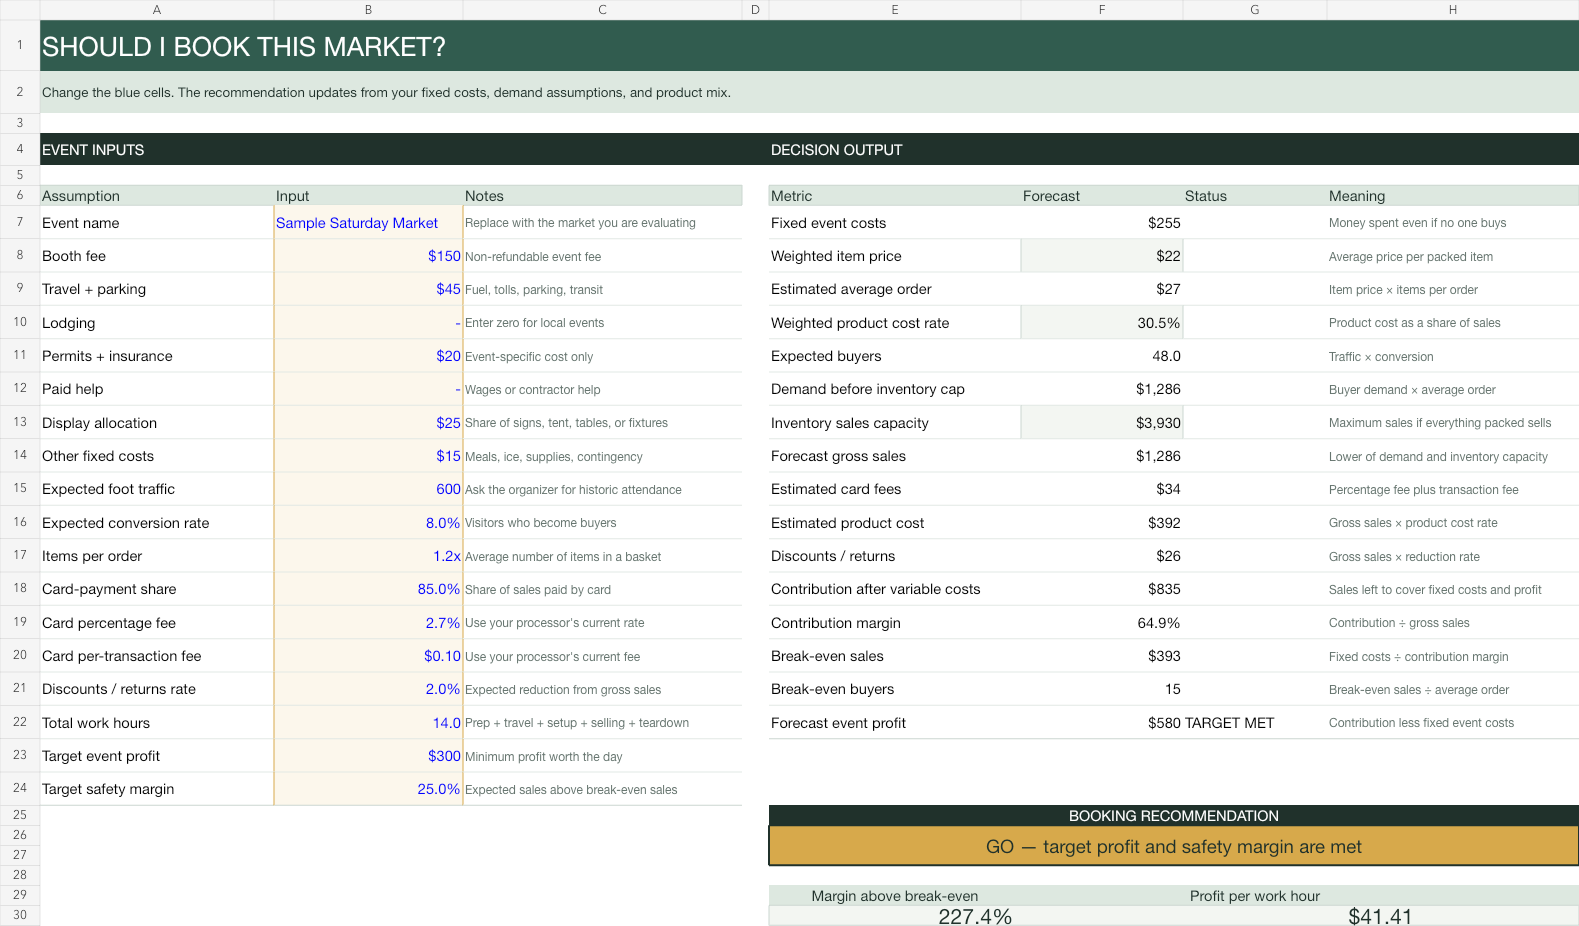The height and width of the screenshot is (926, 1579).
Task: Click the Booth fee input value $150
Action: [x=368, y=256]
